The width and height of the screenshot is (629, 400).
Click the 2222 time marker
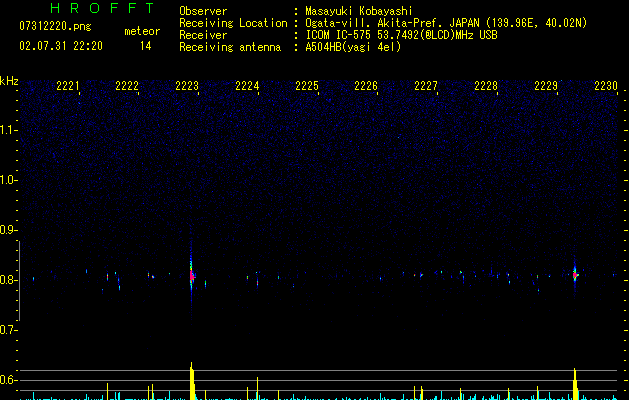[x=127, y=86]
